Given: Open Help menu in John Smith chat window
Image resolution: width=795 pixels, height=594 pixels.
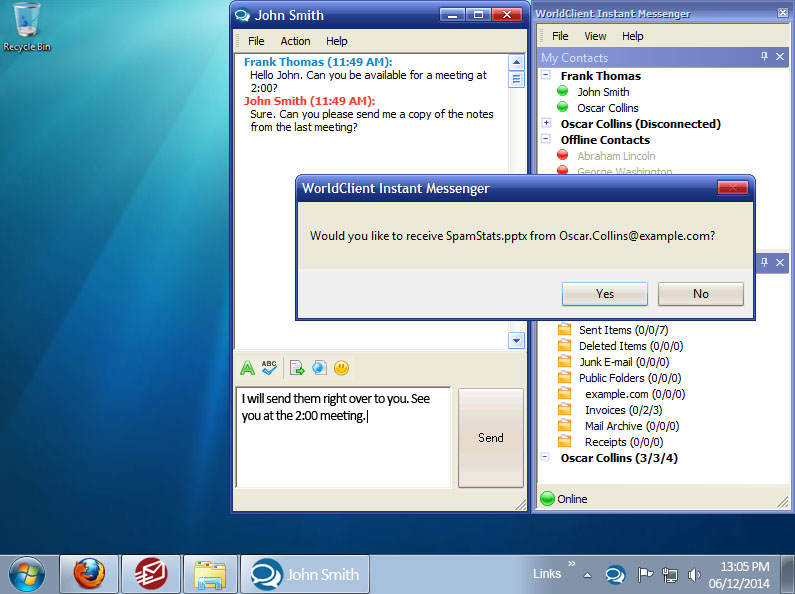Looking at the screenshot, I should click(x=337, y=41).
